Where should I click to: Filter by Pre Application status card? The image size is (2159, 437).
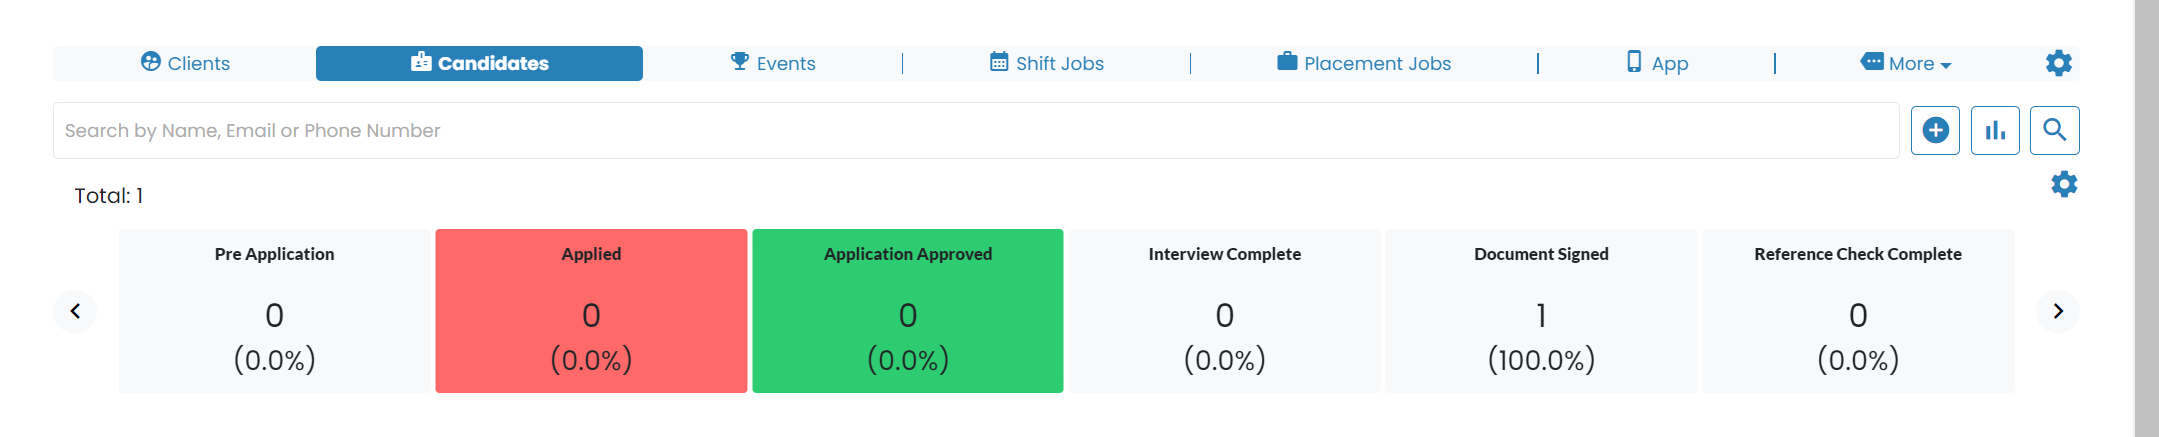click(274, 311)
